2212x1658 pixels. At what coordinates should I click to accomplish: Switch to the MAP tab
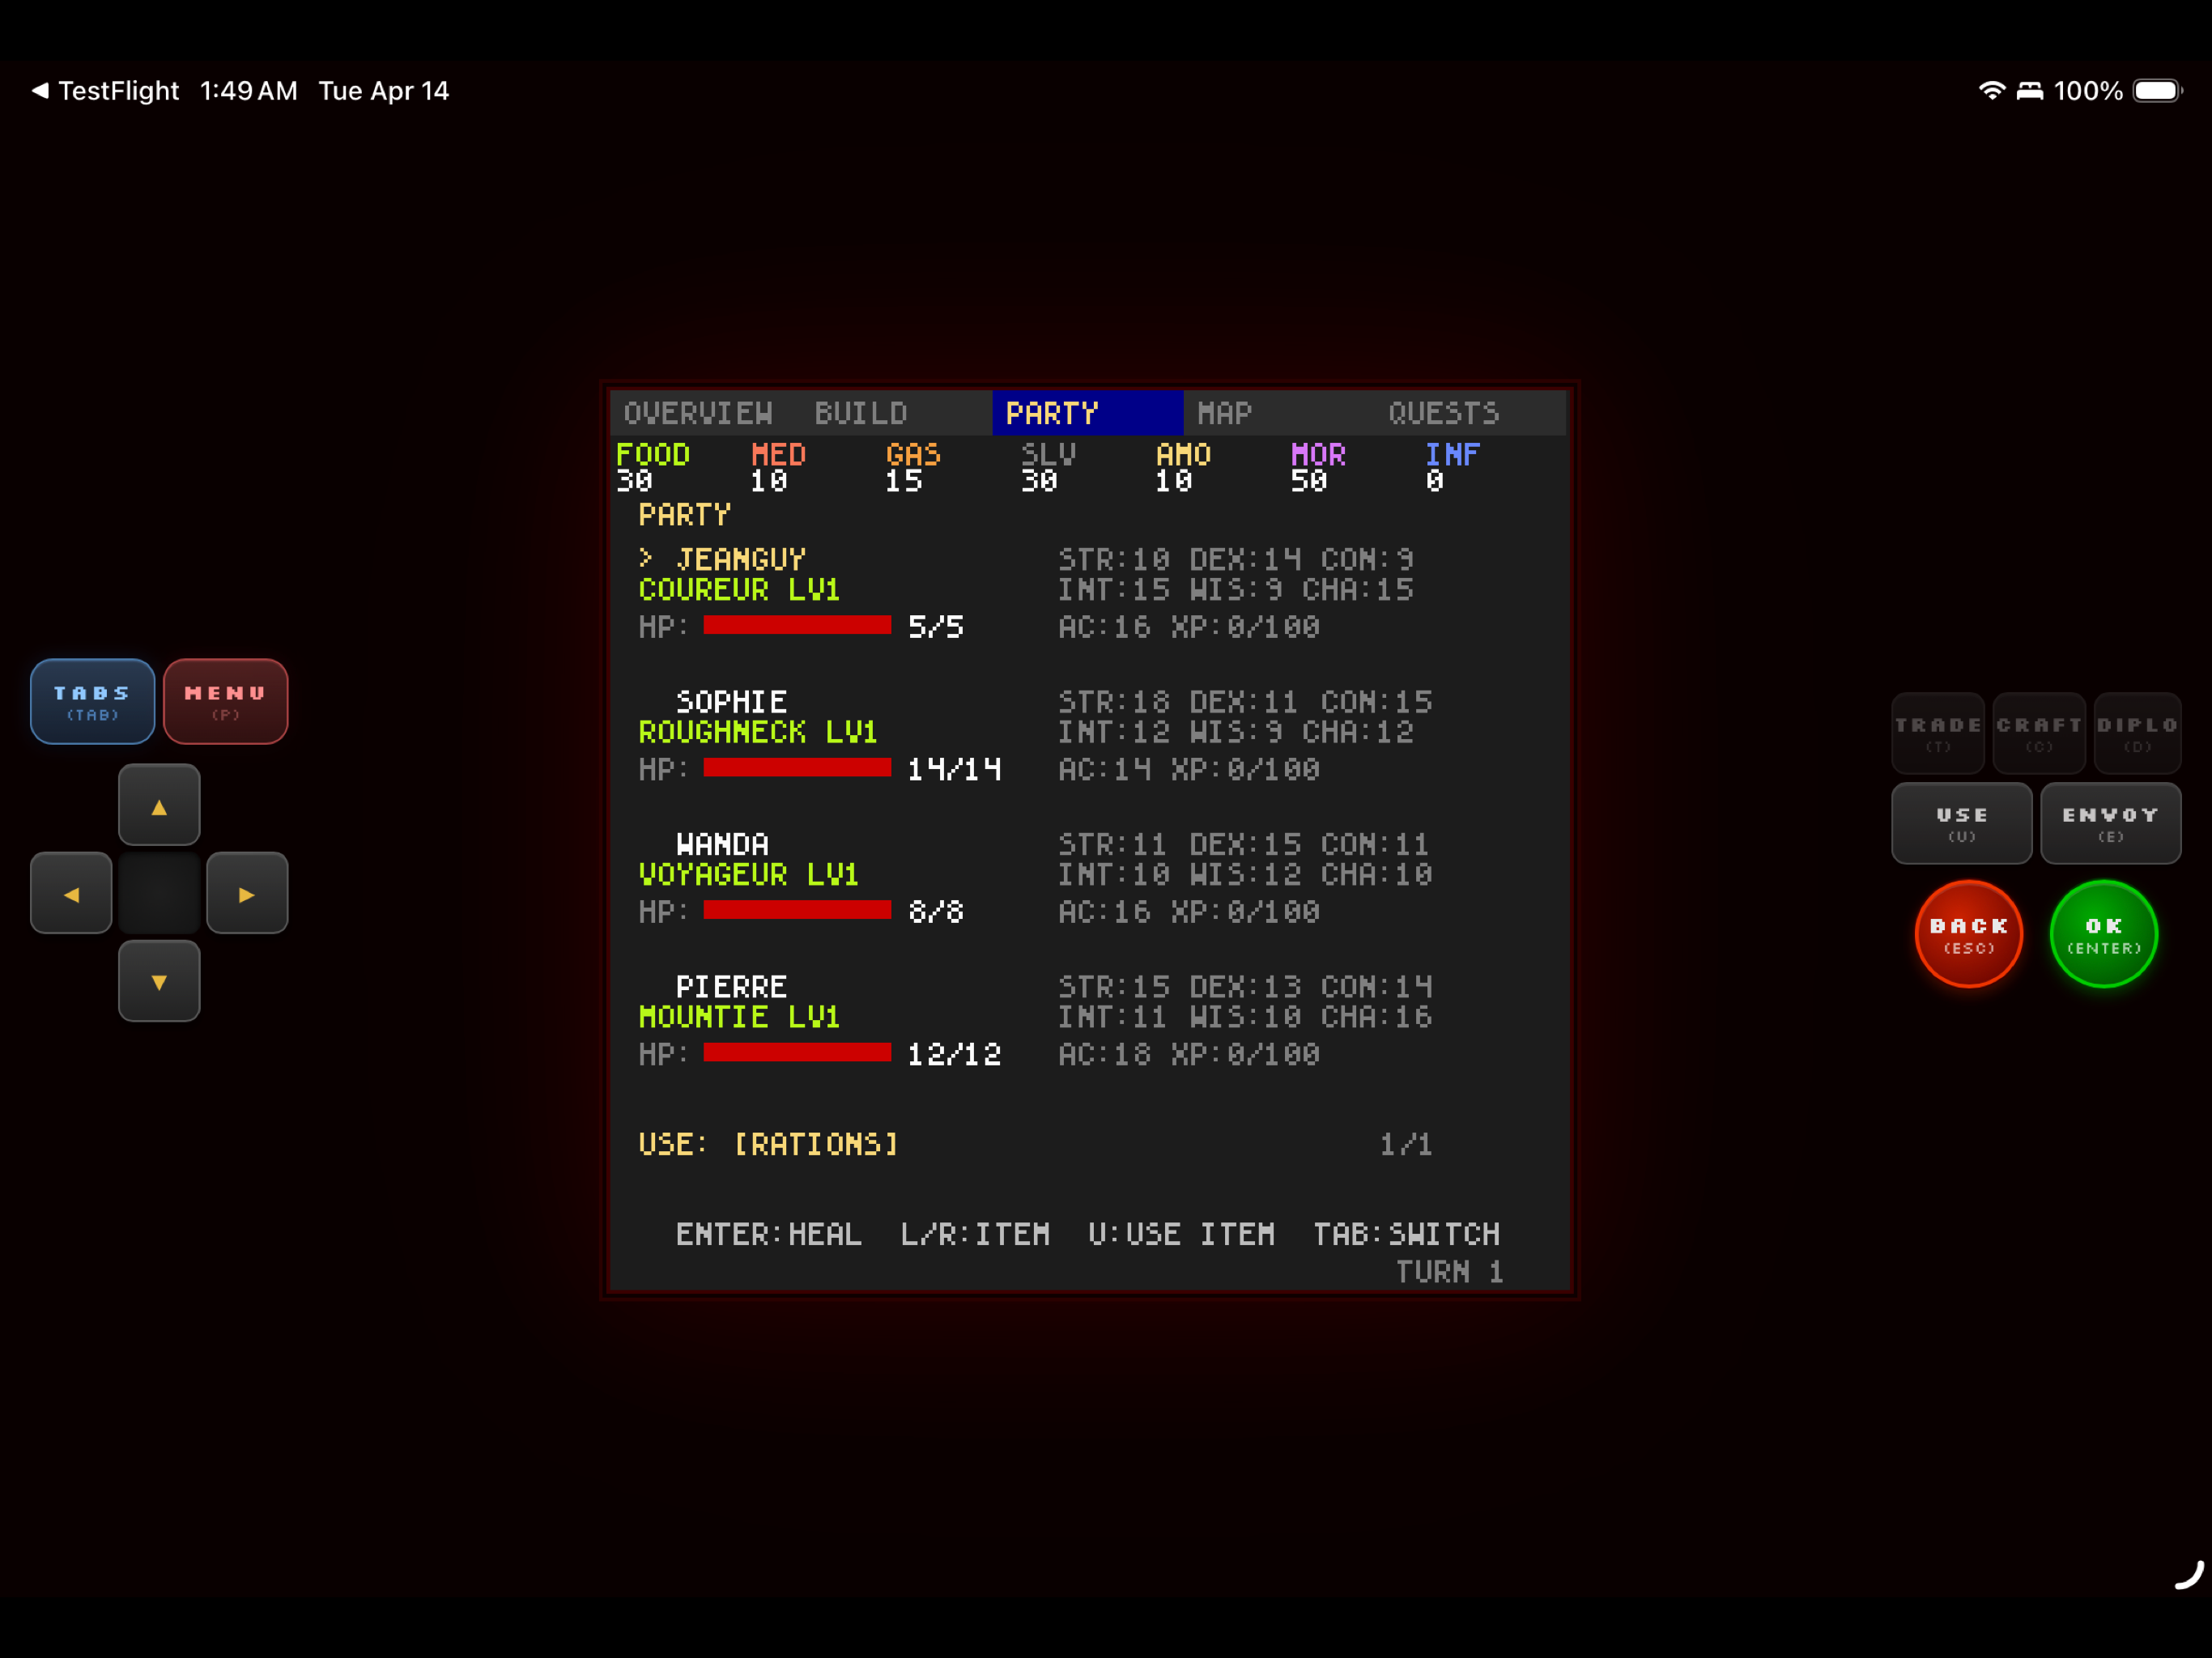[1224, 413]
